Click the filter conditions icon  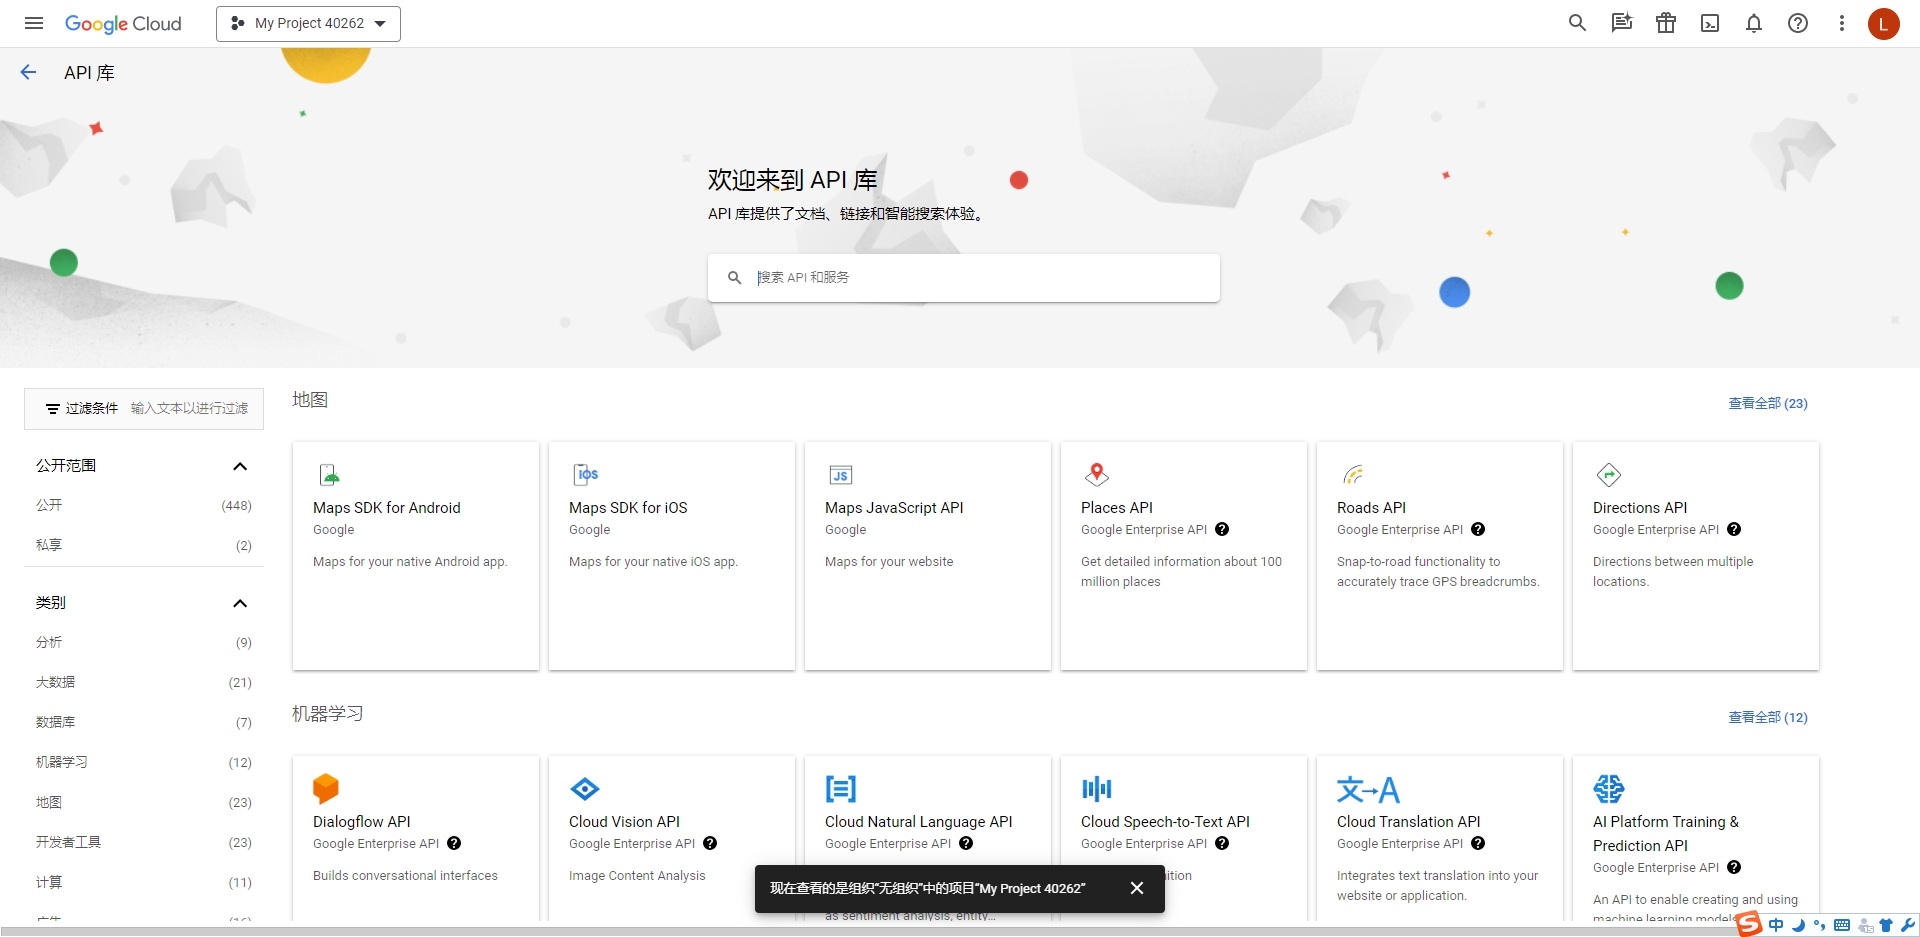pos(53,408)
